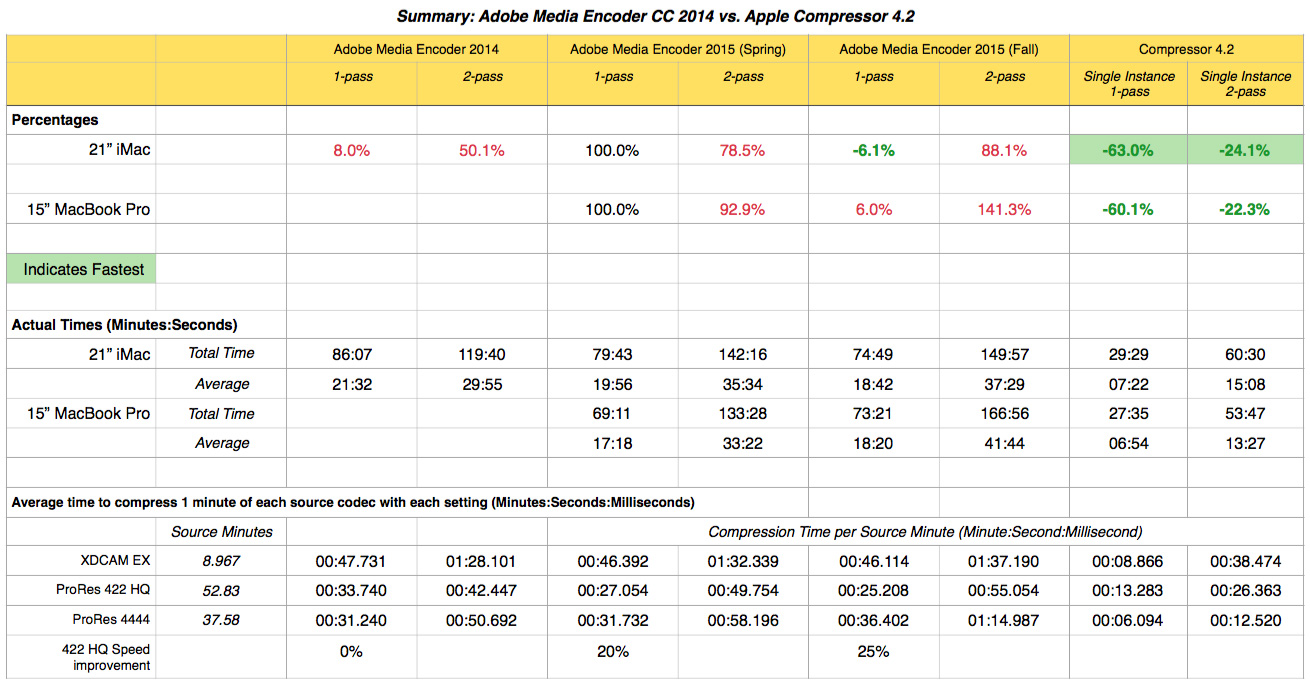1310x686 pixels.
Task: Click the '29:29' Compressor time cell
Action: pyautogui.click(x=1128, y=354)
